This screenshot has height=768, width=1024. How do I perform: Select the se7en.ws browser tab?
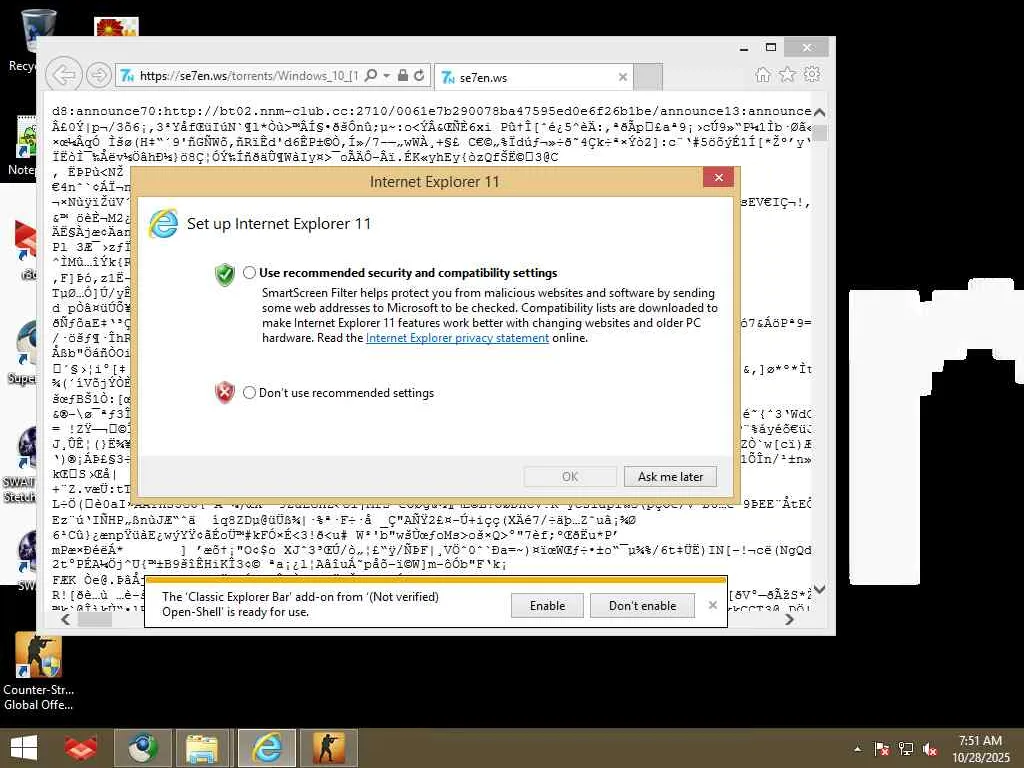(x=534, y=77)
